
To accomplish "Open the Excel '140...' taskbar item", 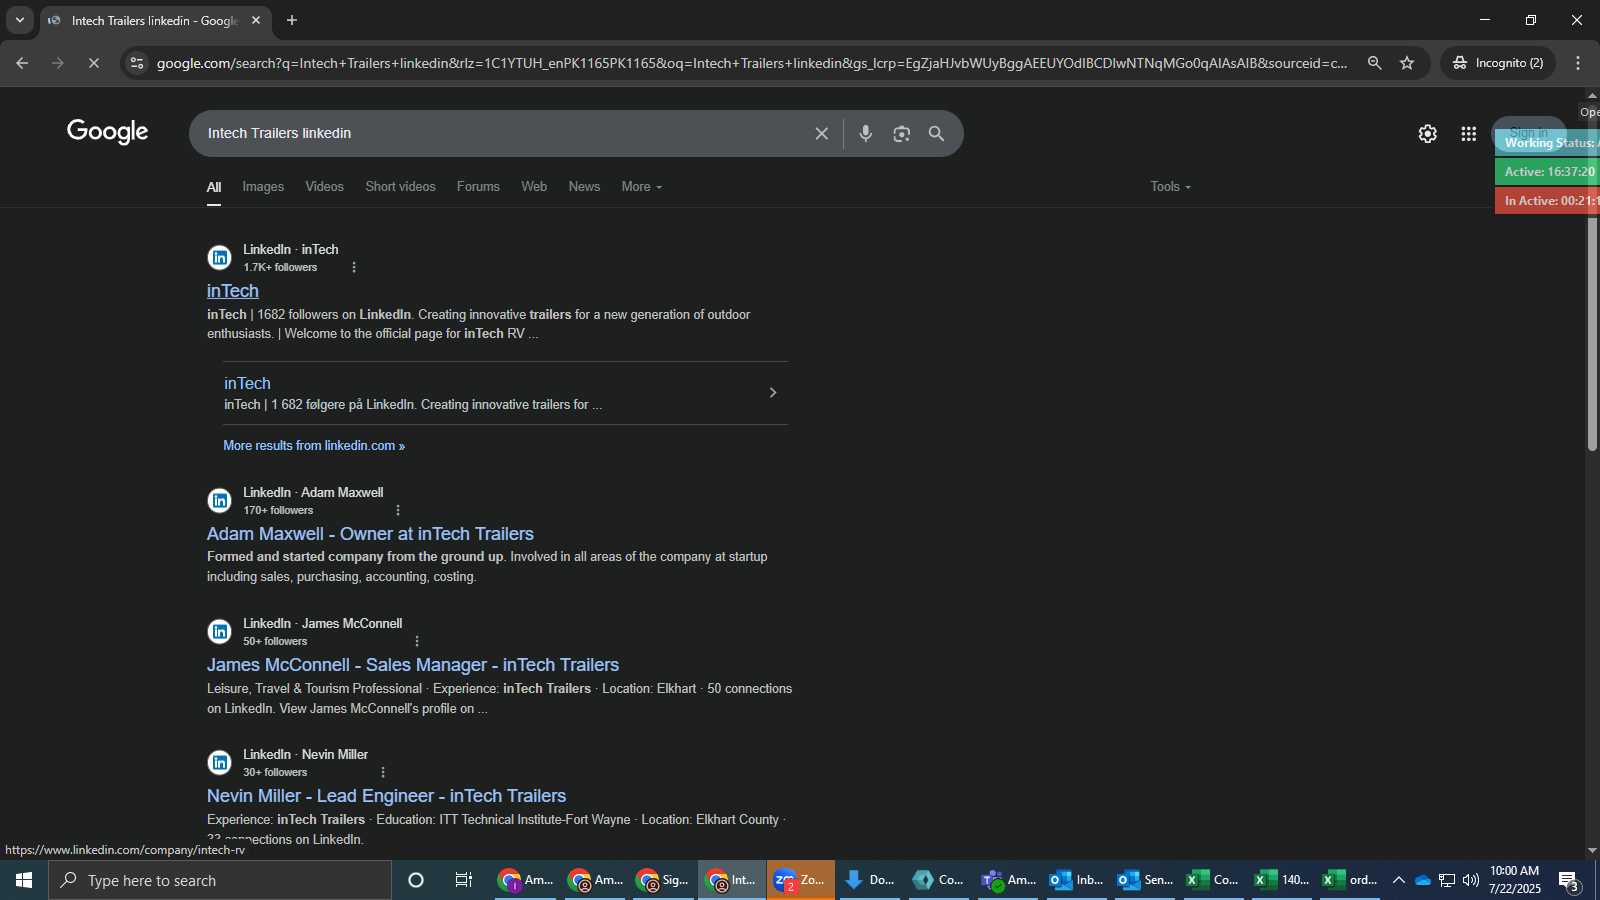I will click(1281, 880).
